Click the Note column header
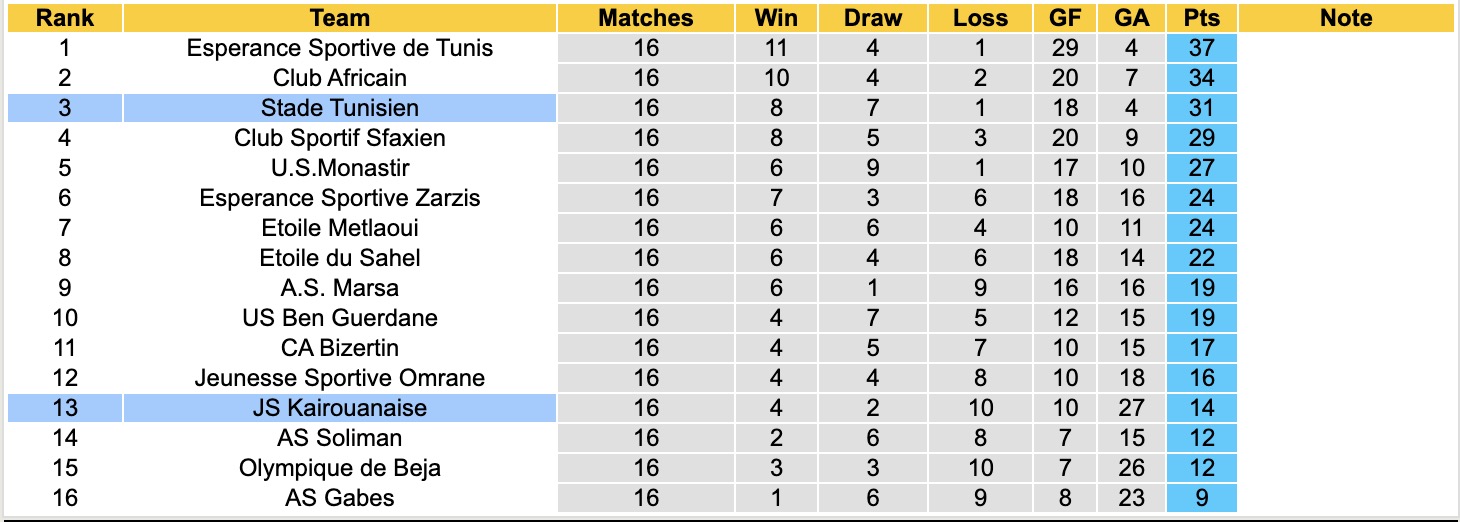 (x=1346, y=18)
